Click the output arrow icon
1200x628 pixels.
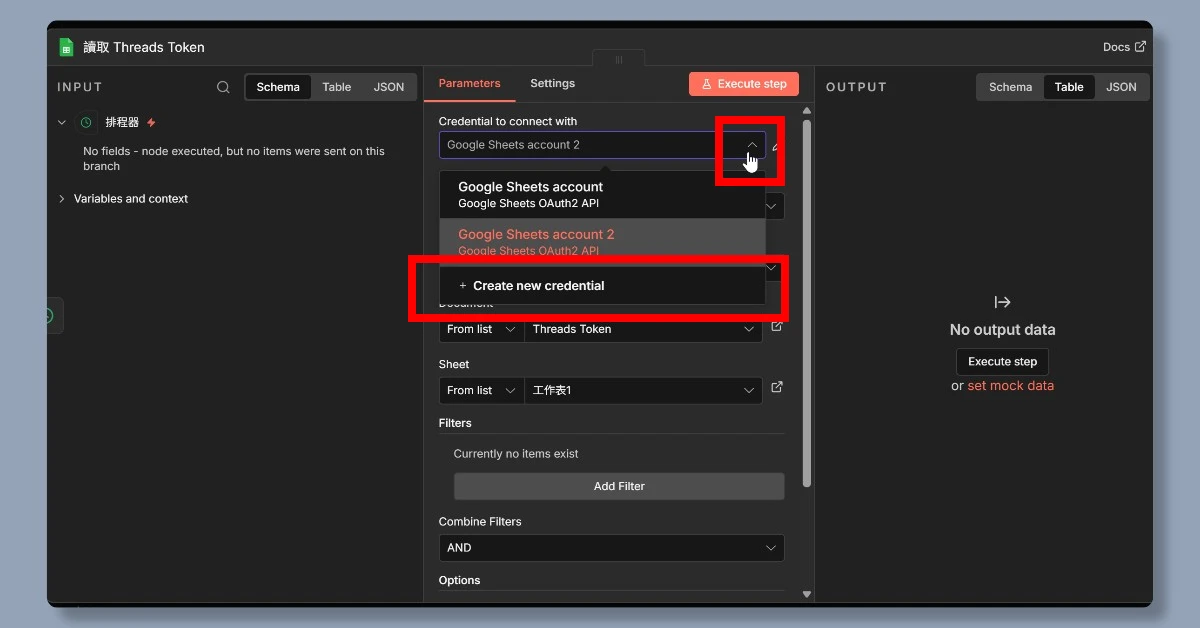1002,302
